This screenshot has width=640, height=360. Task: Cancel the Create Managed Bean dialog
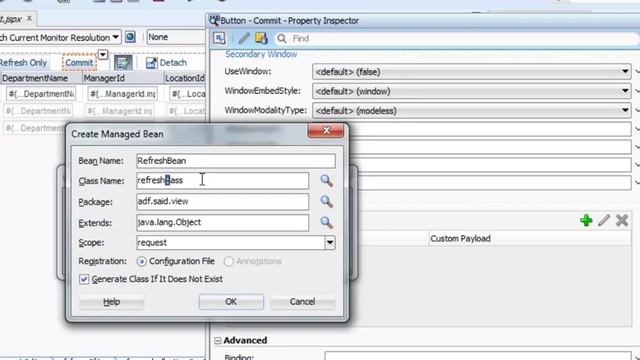[x=302, y=302]
